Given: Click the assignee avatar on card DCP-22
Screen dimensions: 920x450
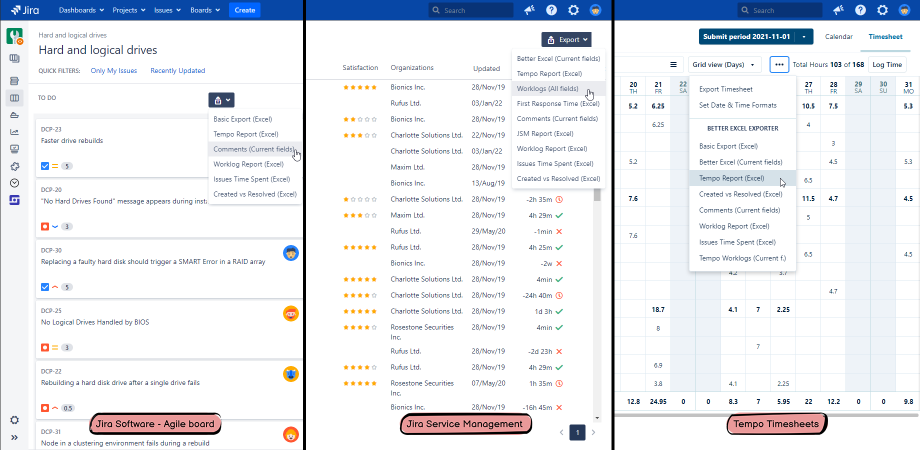Looking at the screenshot, I should click(290, 374).
